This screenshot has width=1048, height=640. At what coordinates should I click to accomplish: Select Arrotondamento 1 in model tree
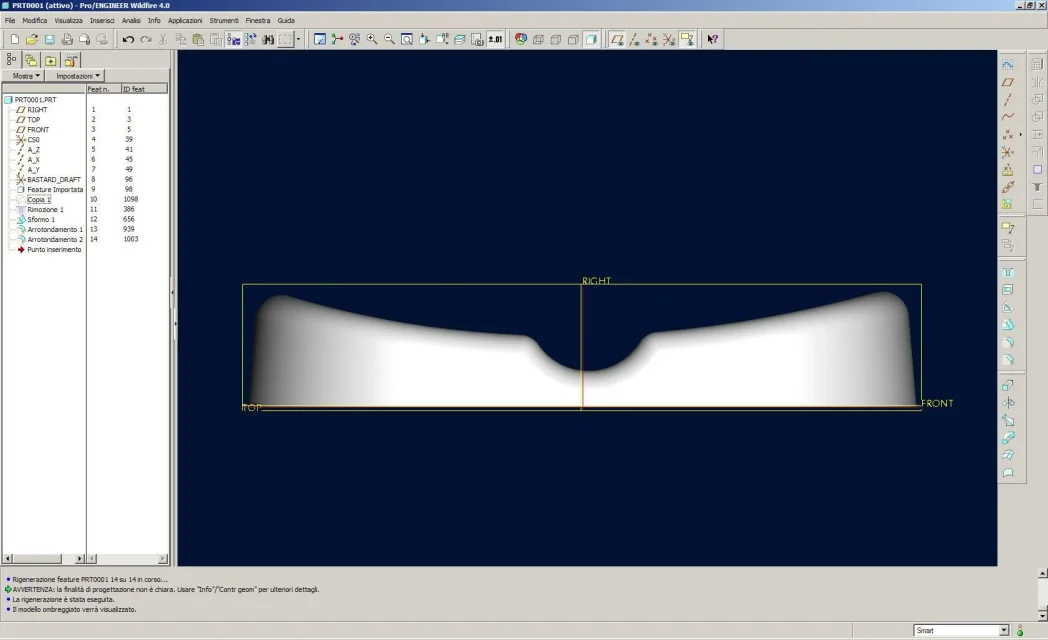pos(55,230)
